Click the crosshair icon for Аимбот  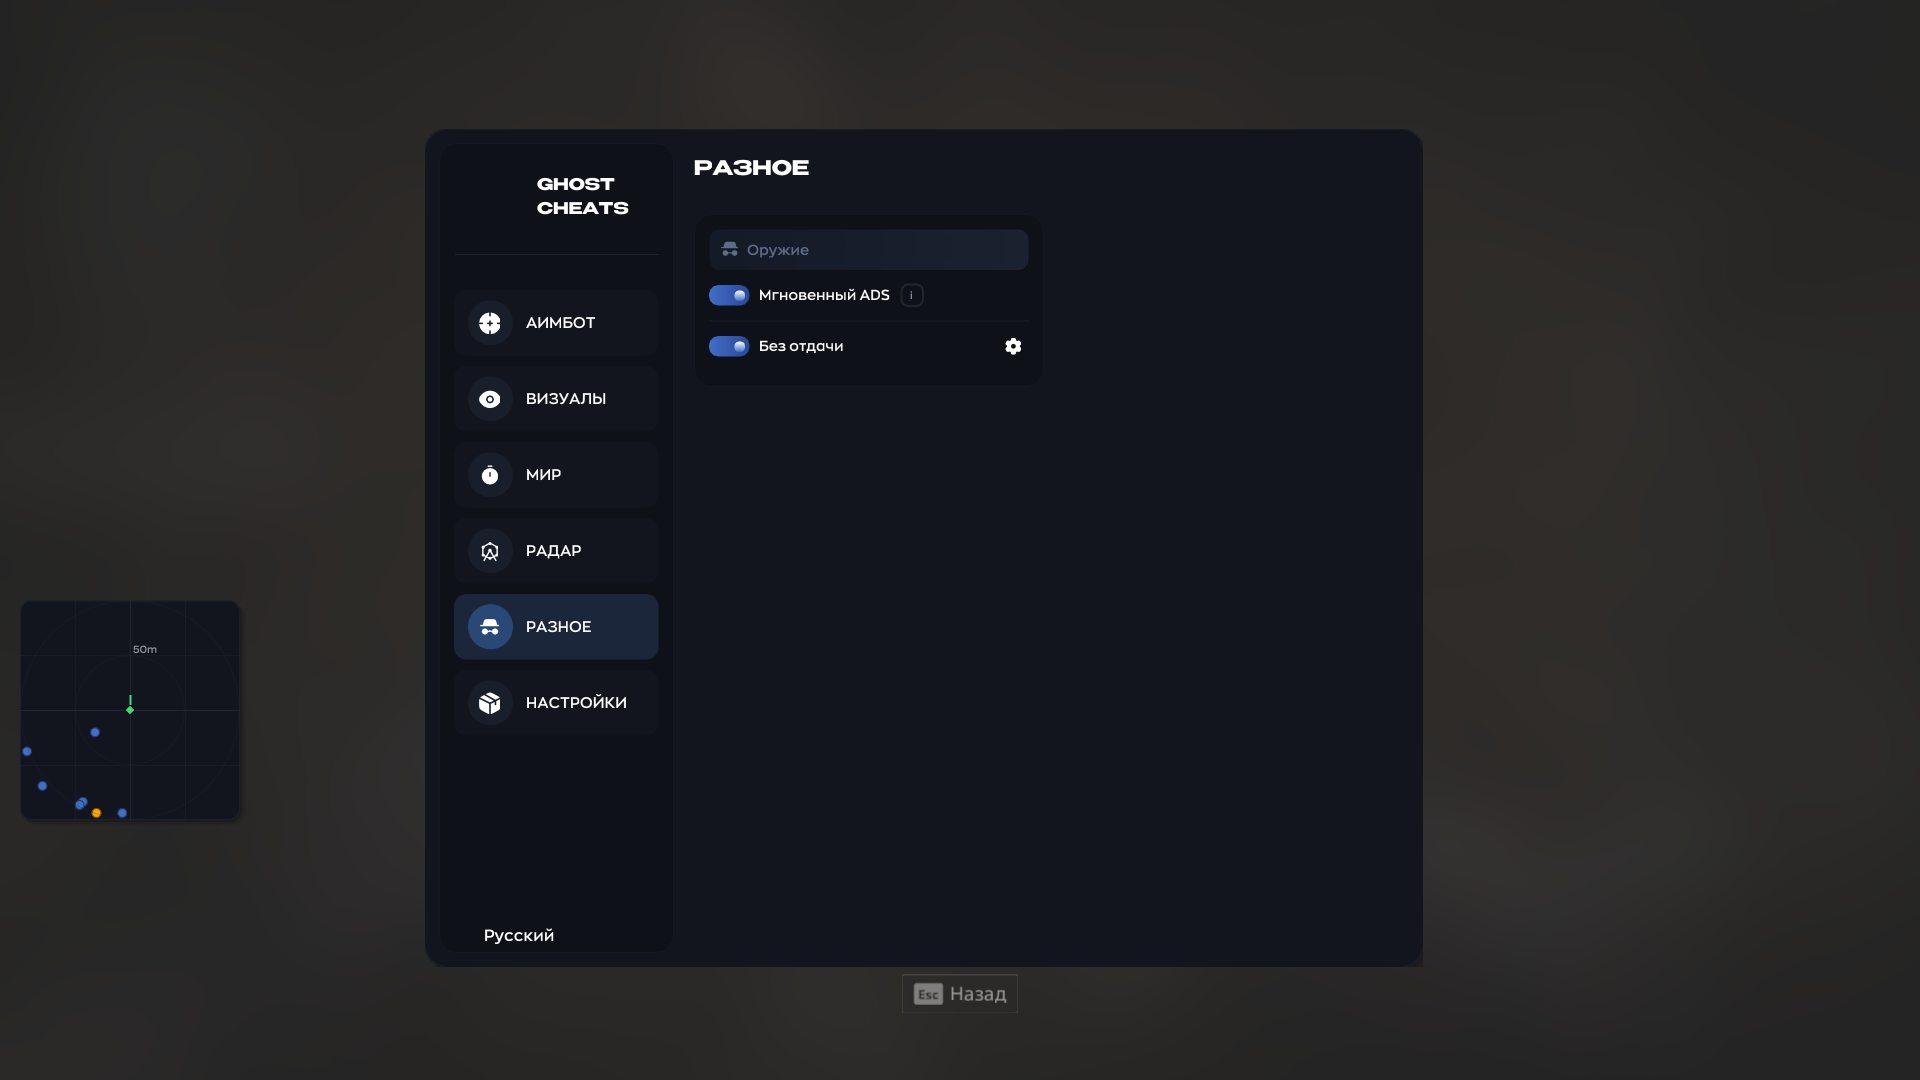tap(490, 323)
